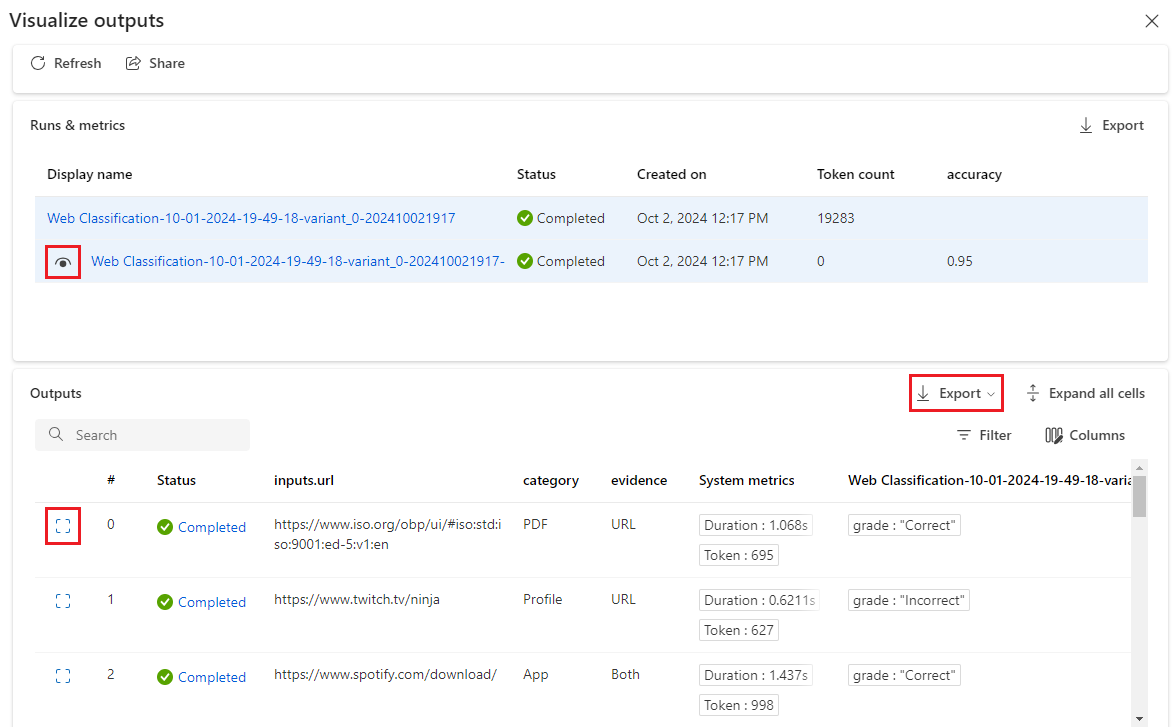
Task: Open the Outputs Export dropdown
Action: [x=957, y=393]
